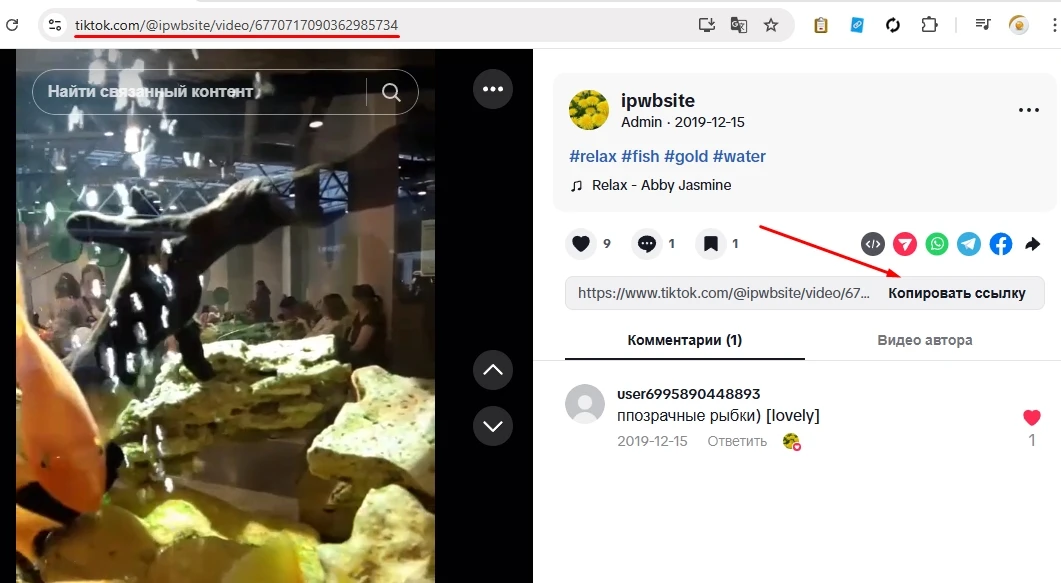Like the video with the heart icon
Viewport: 1061px width, 583px height.
coord(581,243)
